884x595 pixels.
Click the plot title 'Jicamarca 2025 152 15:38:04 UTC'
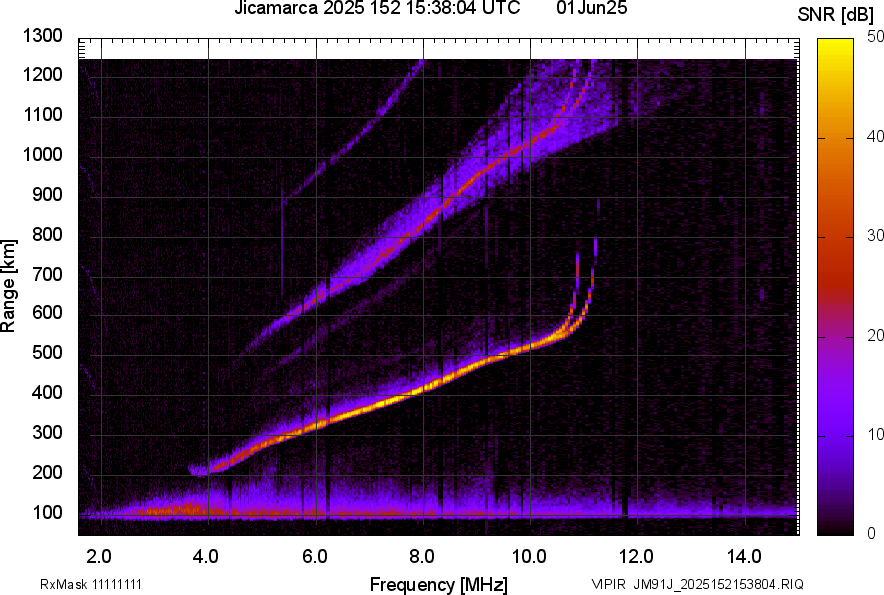377,8
